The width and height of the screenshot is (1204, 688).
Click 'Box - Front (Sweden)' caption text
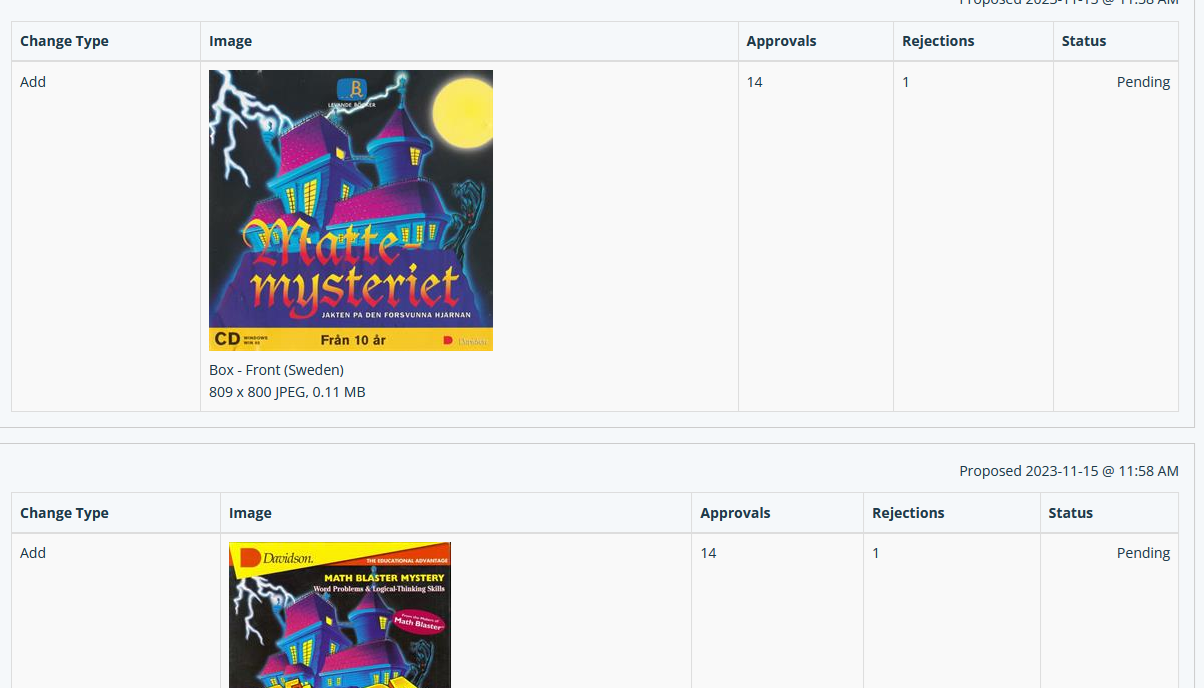click(276, 370)
